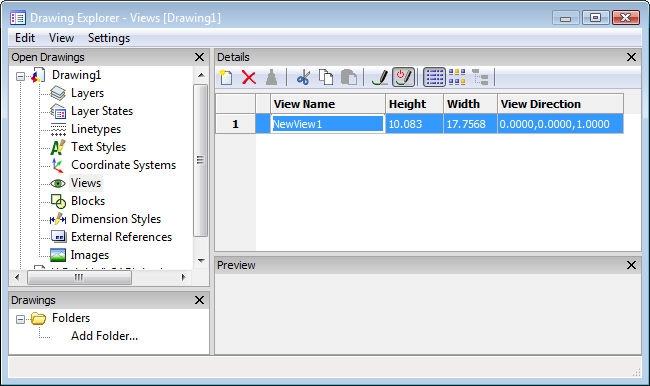Image resolution: width=650 pixels, height=386 pixels.
Task: Select Text Styles in the tree
Action: tap(98, 147)
